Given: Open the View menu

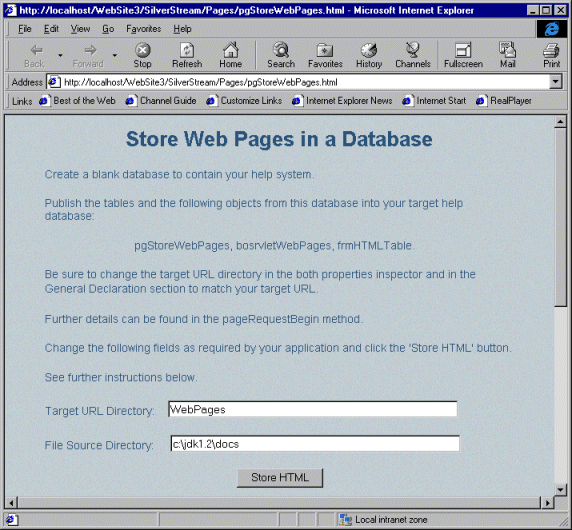Looking at the screenshot, I should coord(80,29).
